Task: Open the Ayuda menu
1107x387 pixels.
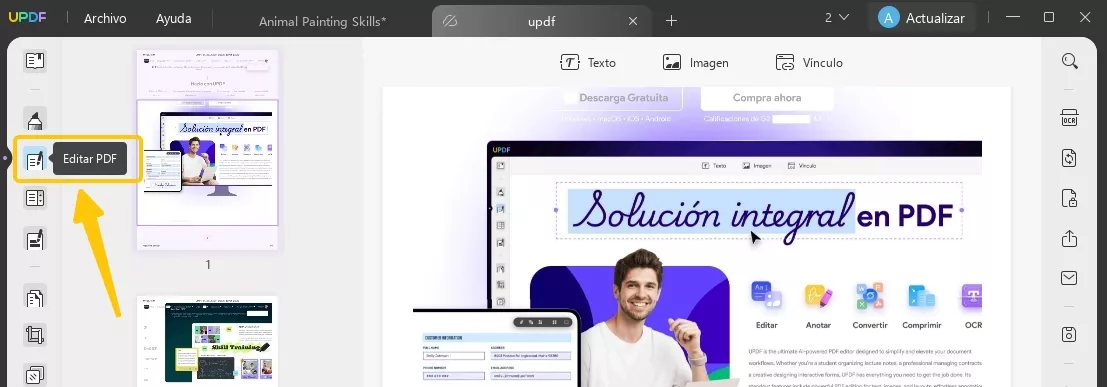Action: click(174, 19)
